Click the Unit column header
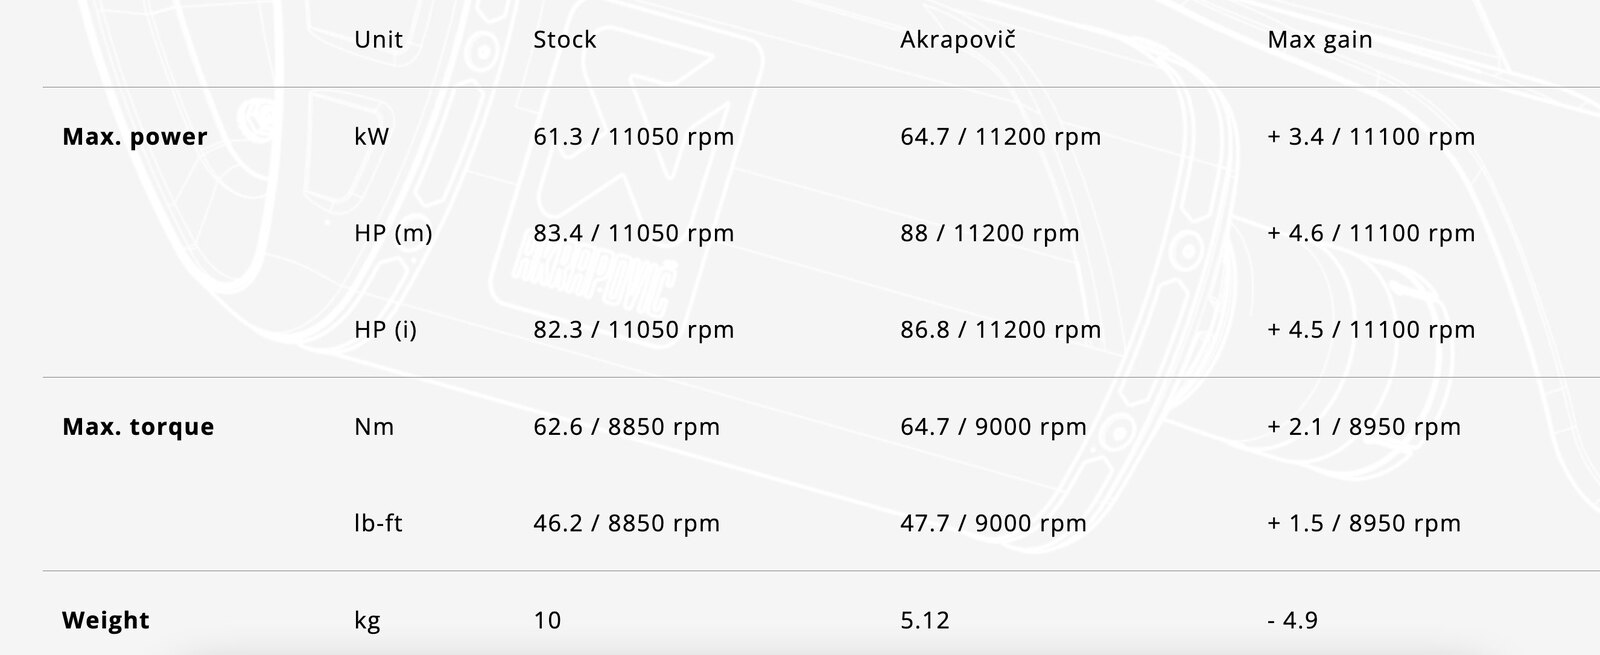This screenshot has width=1600, height=655. 378,40
